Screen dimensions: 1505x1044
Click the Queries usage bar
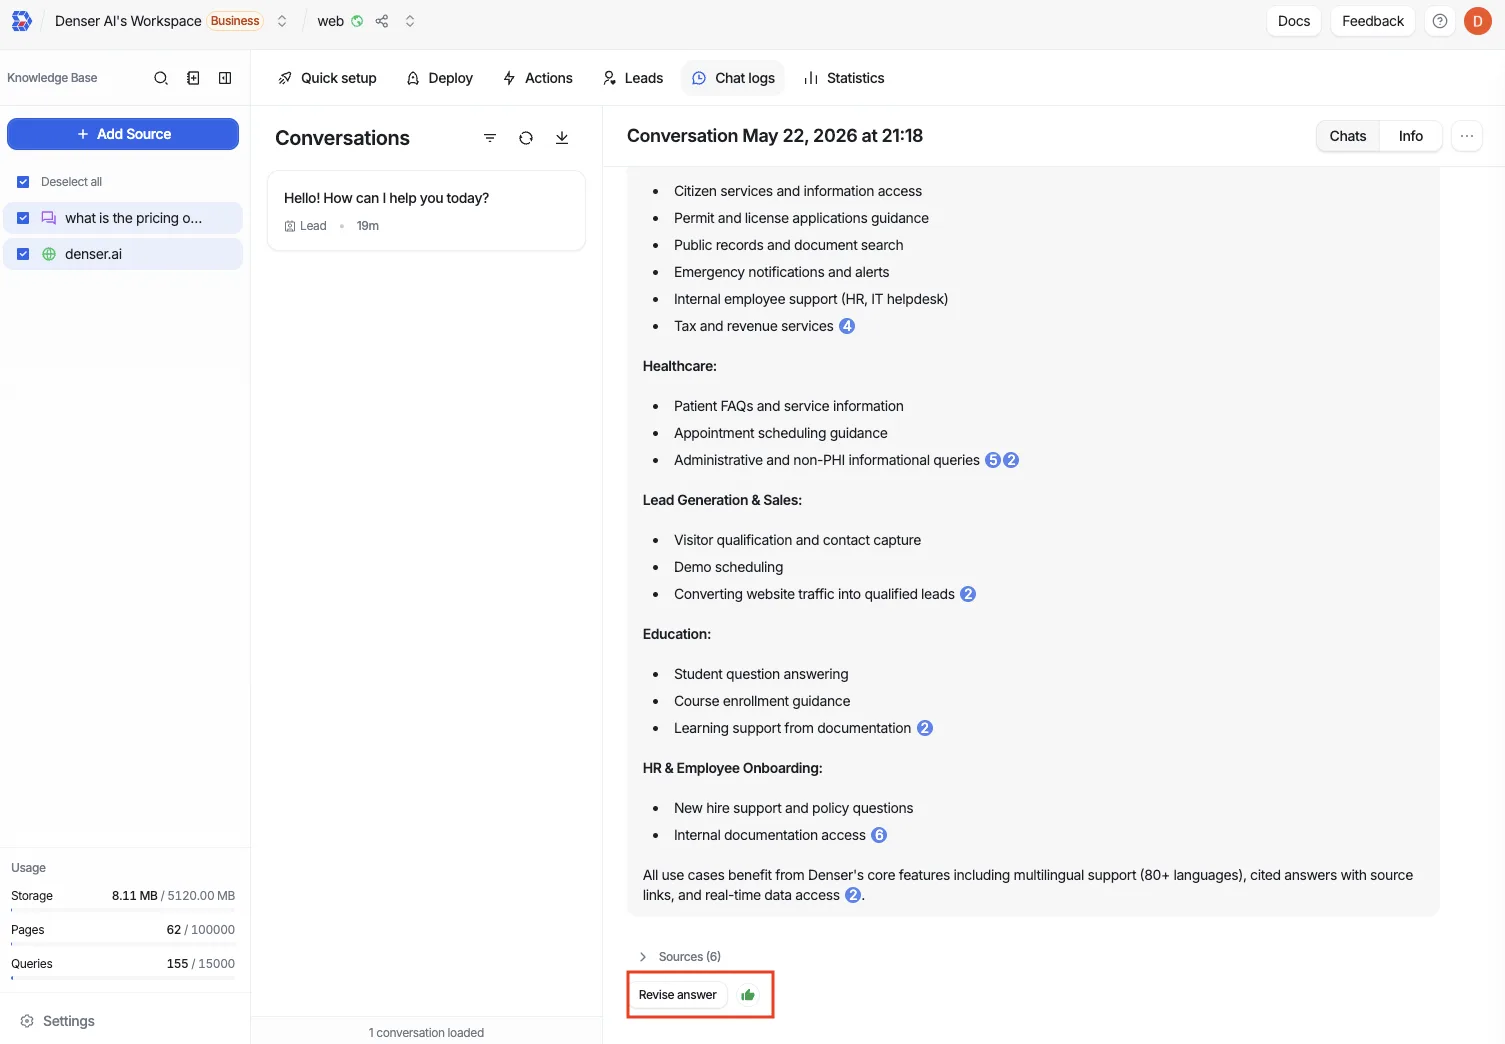pos(123,978)
